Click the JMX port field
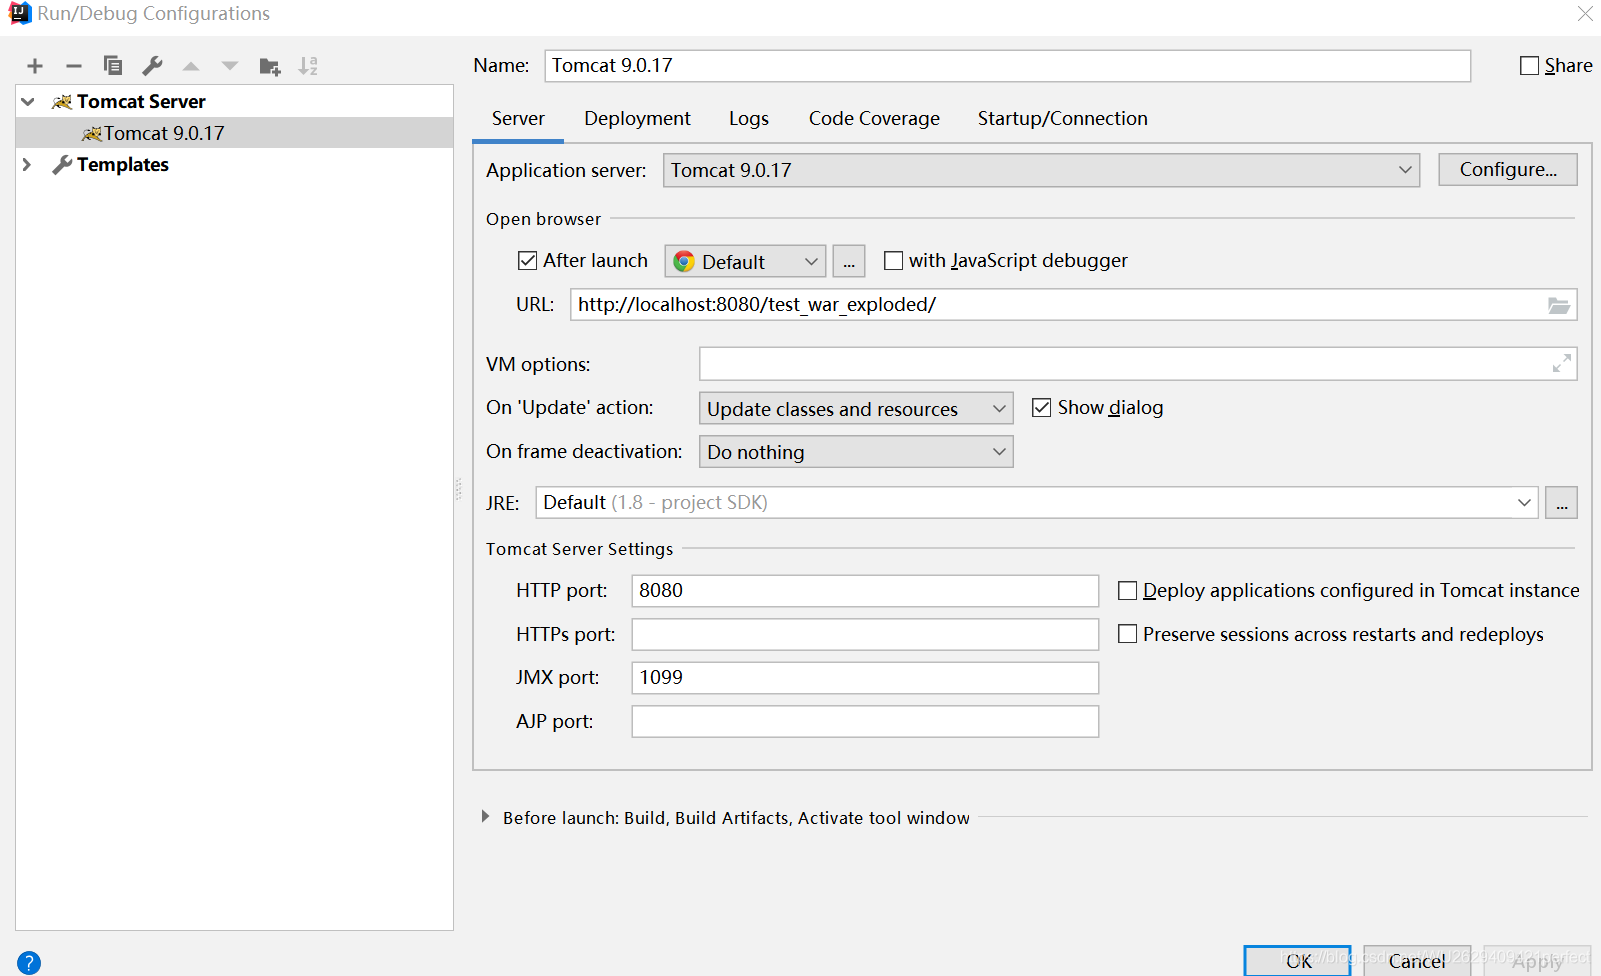Viewport: 1601px width, 976px height. [x=865, y=678]
